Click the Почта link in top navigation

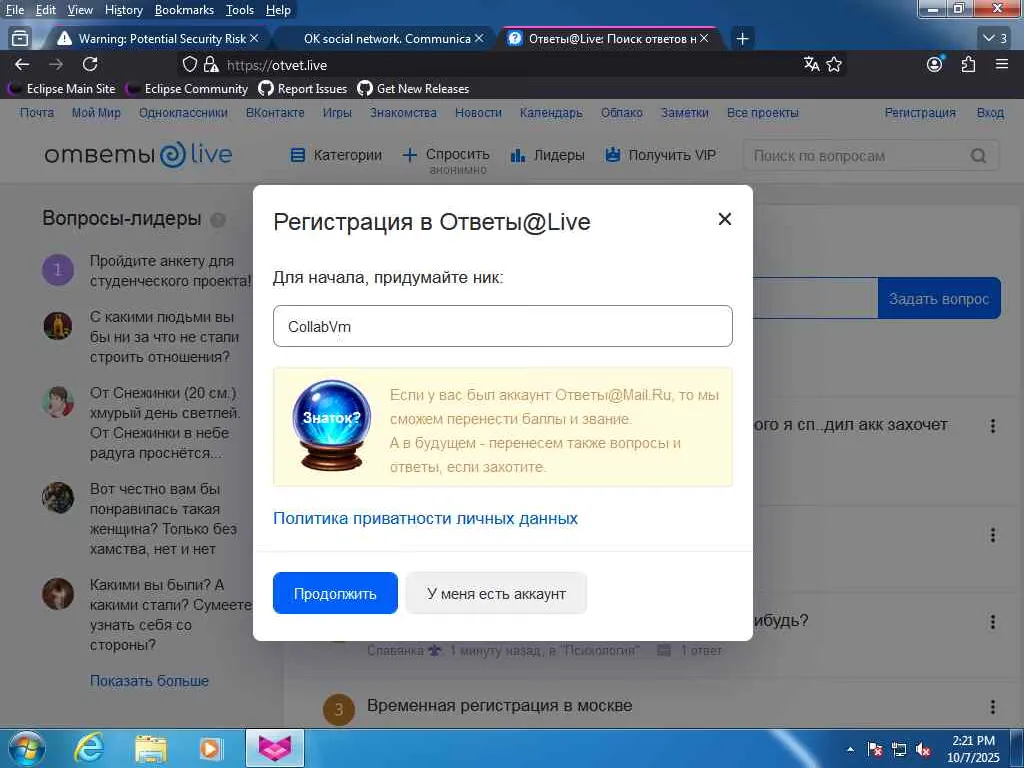(37, 112)
